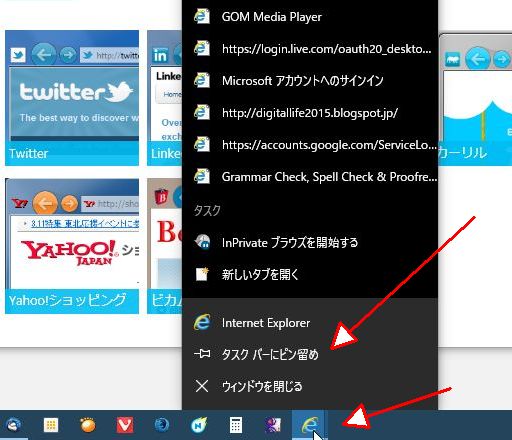The height and width of the screenshot is (440, 512).
Task: Click the IE page icon beside GOM Media Player
Action: (202, 16)
